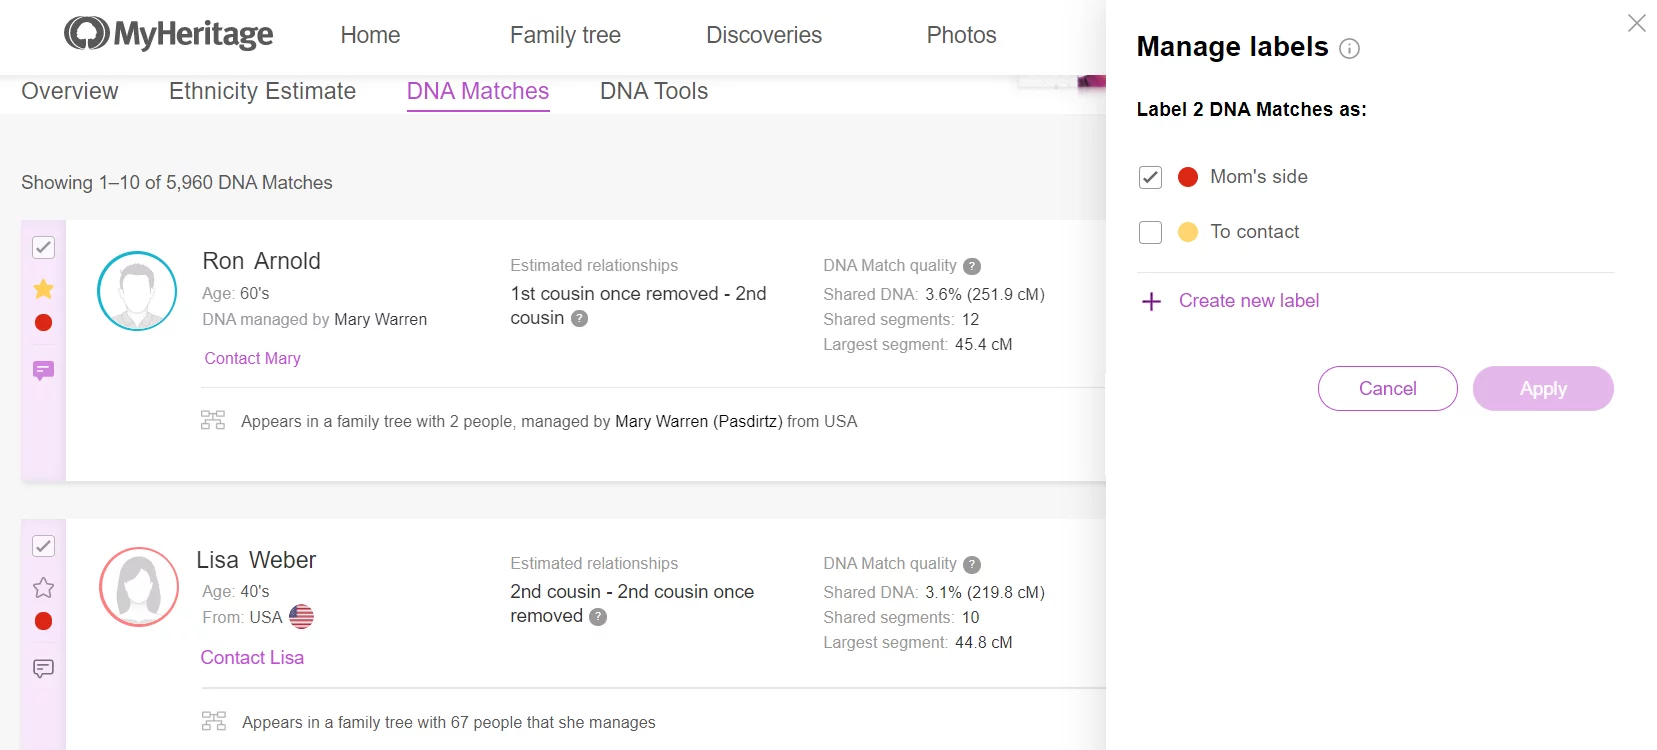Screen dimensions: 1657x750
Task: Click the info icon next to Manage labels
Action: coord(1349,48)
